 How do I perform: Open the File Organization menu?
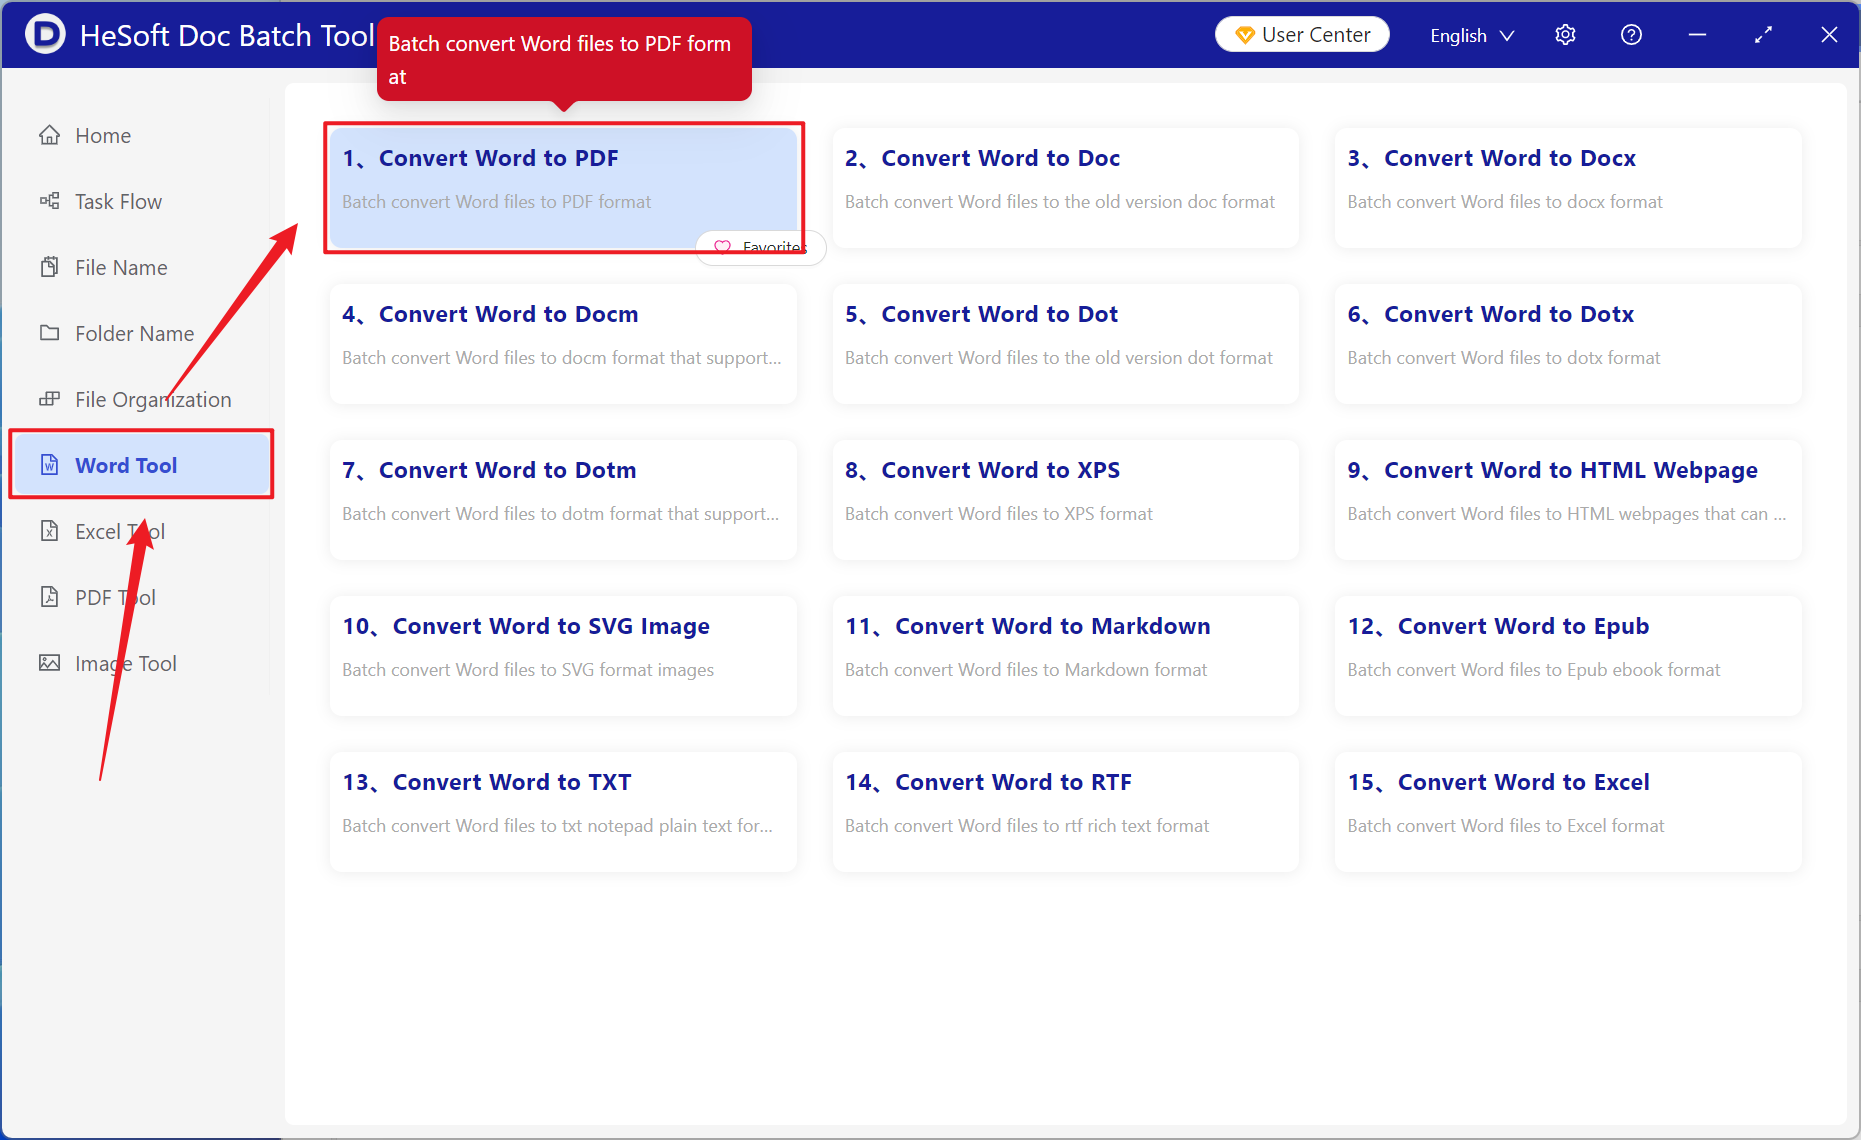pyautogui.click(x=140, y=399)
